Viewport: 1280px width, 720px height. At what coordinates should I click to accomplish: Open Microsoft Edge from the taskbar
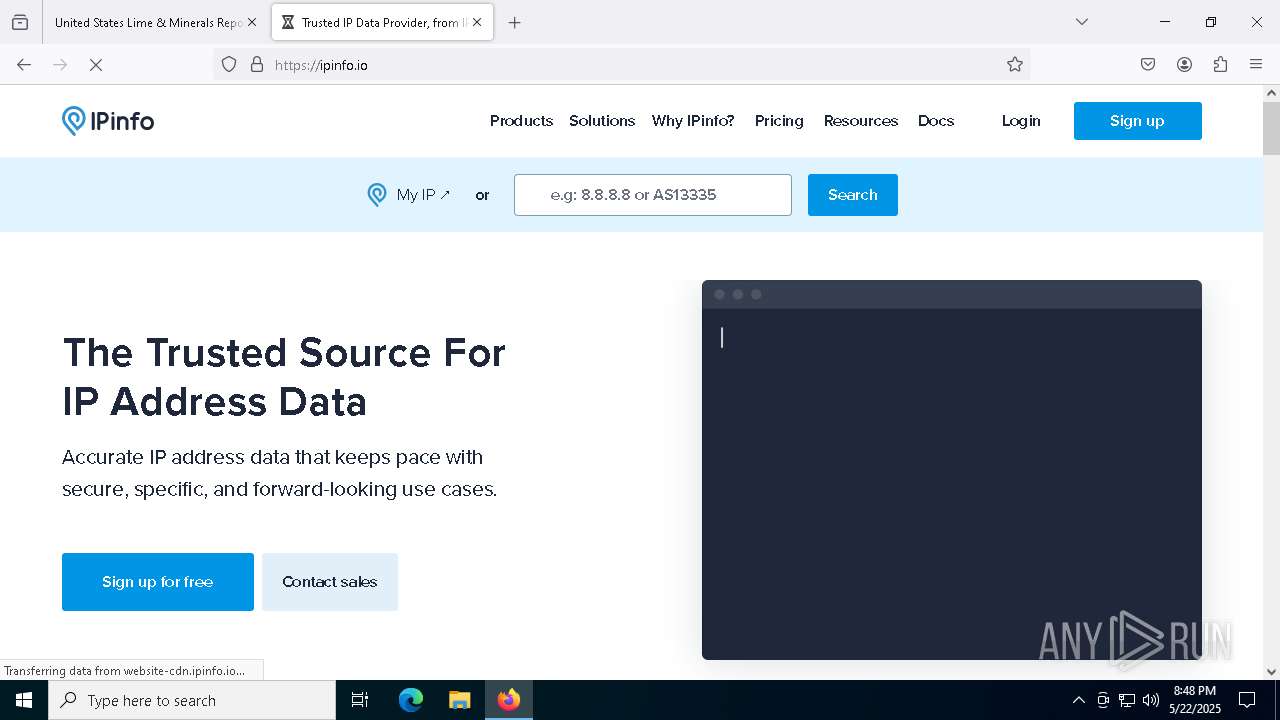pos(411,700)
